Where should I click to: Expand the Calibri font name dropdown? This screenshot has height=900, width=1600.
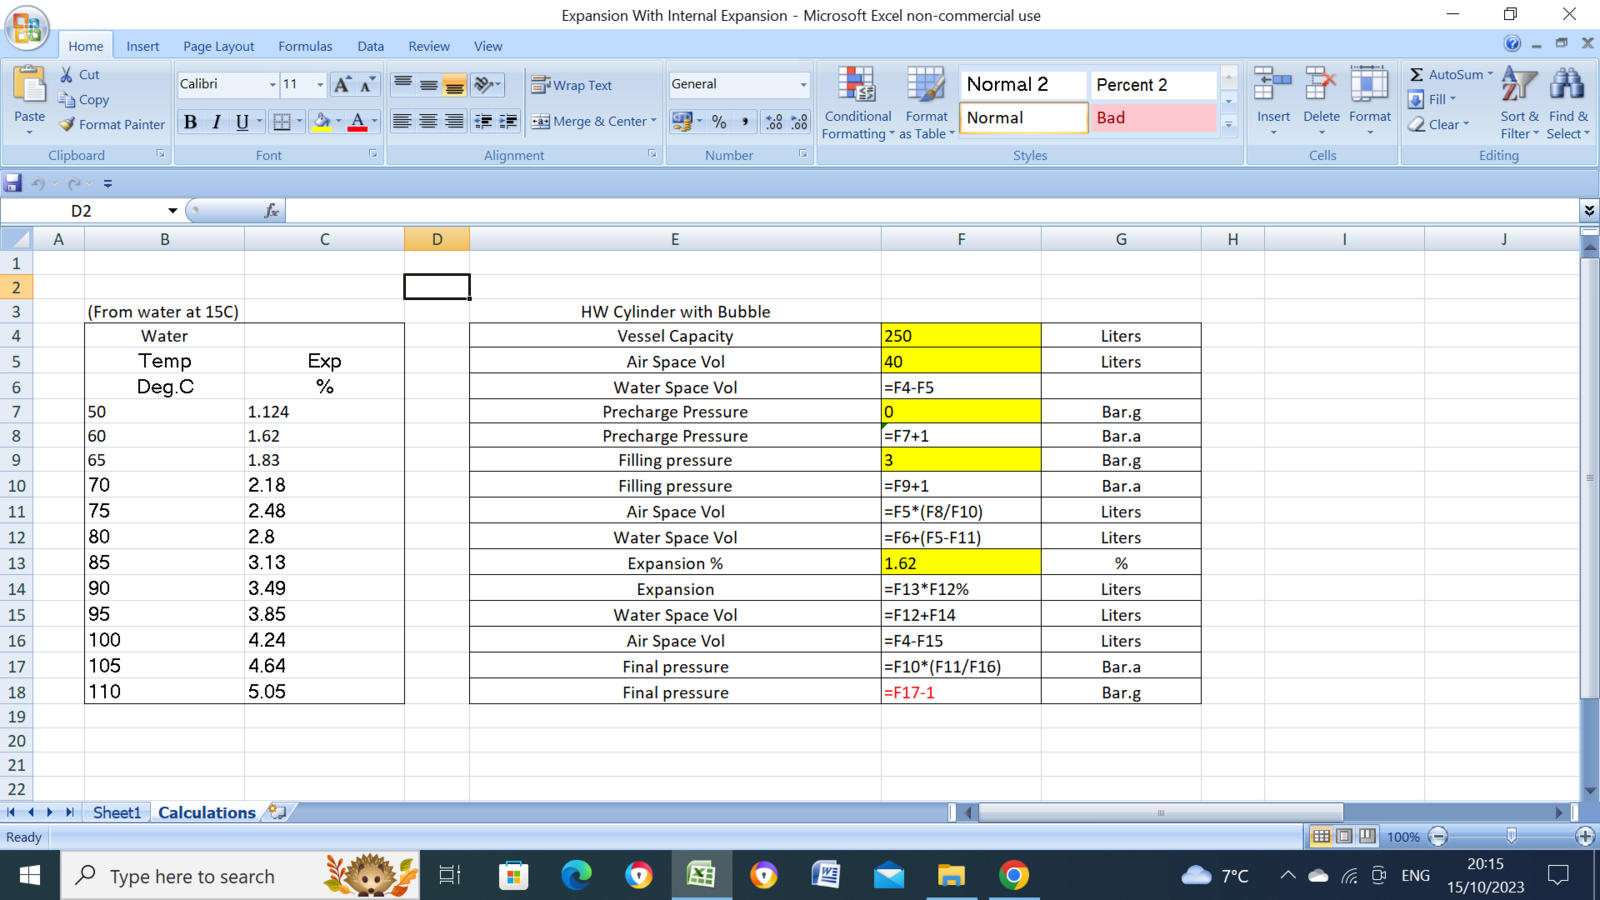click(272, 85)
